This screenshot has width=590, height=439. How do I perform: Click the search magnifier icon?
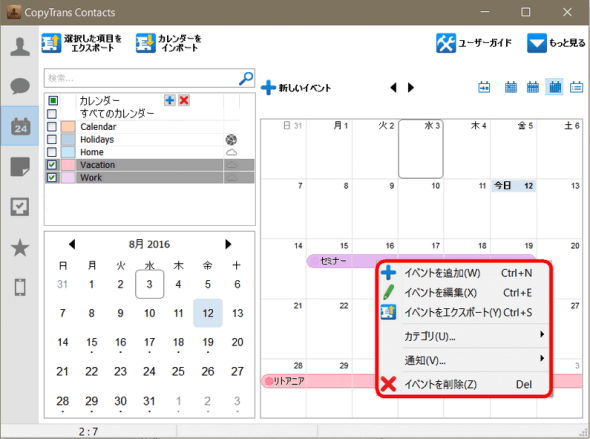(x=246, y=78)
